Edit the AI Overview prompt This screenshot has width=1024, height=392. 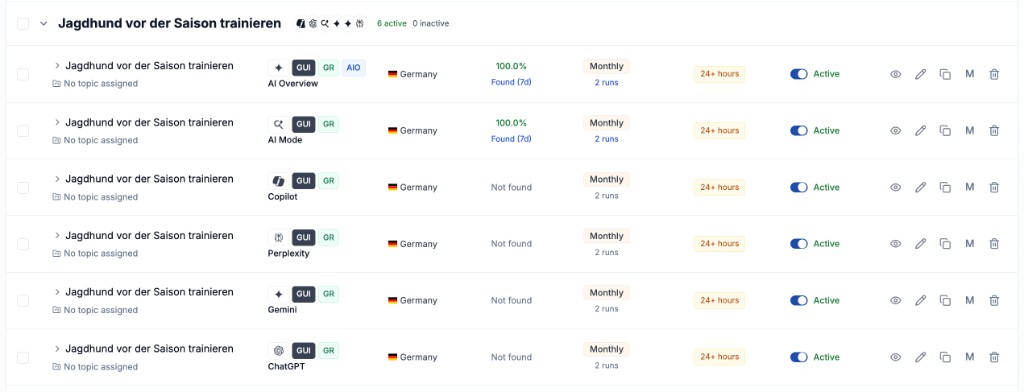pyautogui.click(x=920, y=74)
